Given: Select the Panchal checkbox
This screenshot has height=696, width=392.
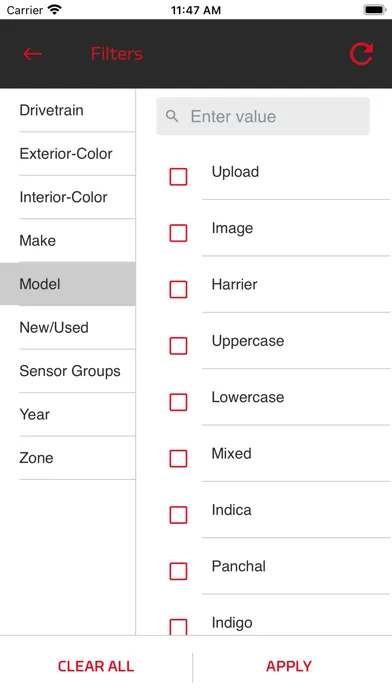Looking at the screenshot, I should pos(178,571).
